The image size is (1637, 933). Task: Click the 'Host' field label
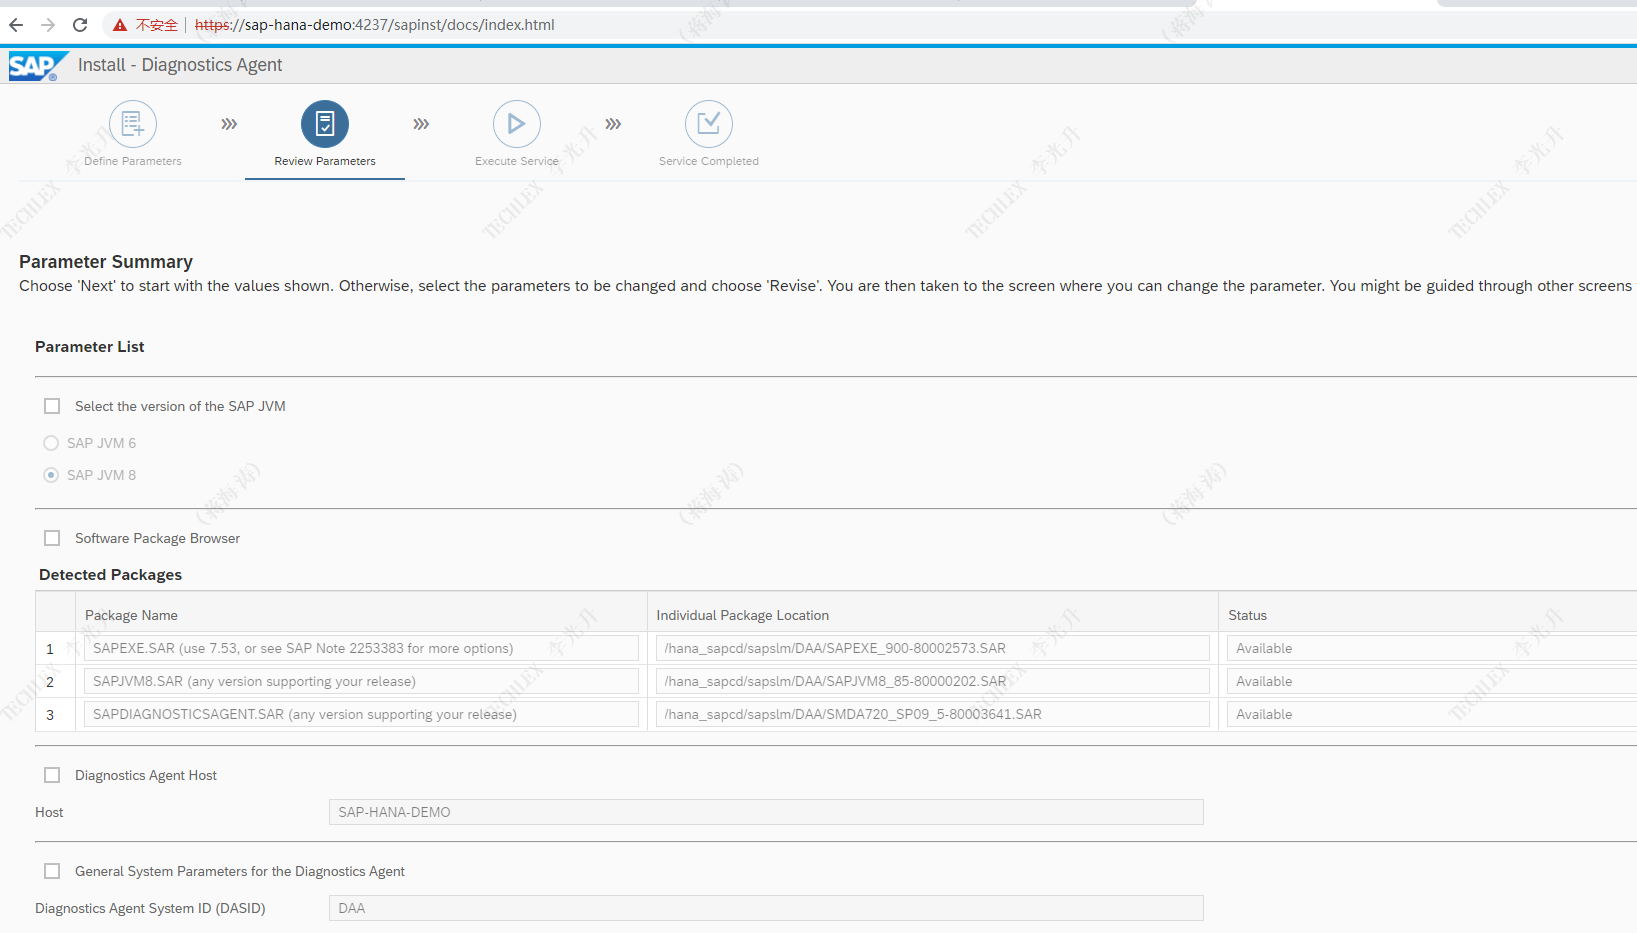pyautogui.click(x=49, y=812)
